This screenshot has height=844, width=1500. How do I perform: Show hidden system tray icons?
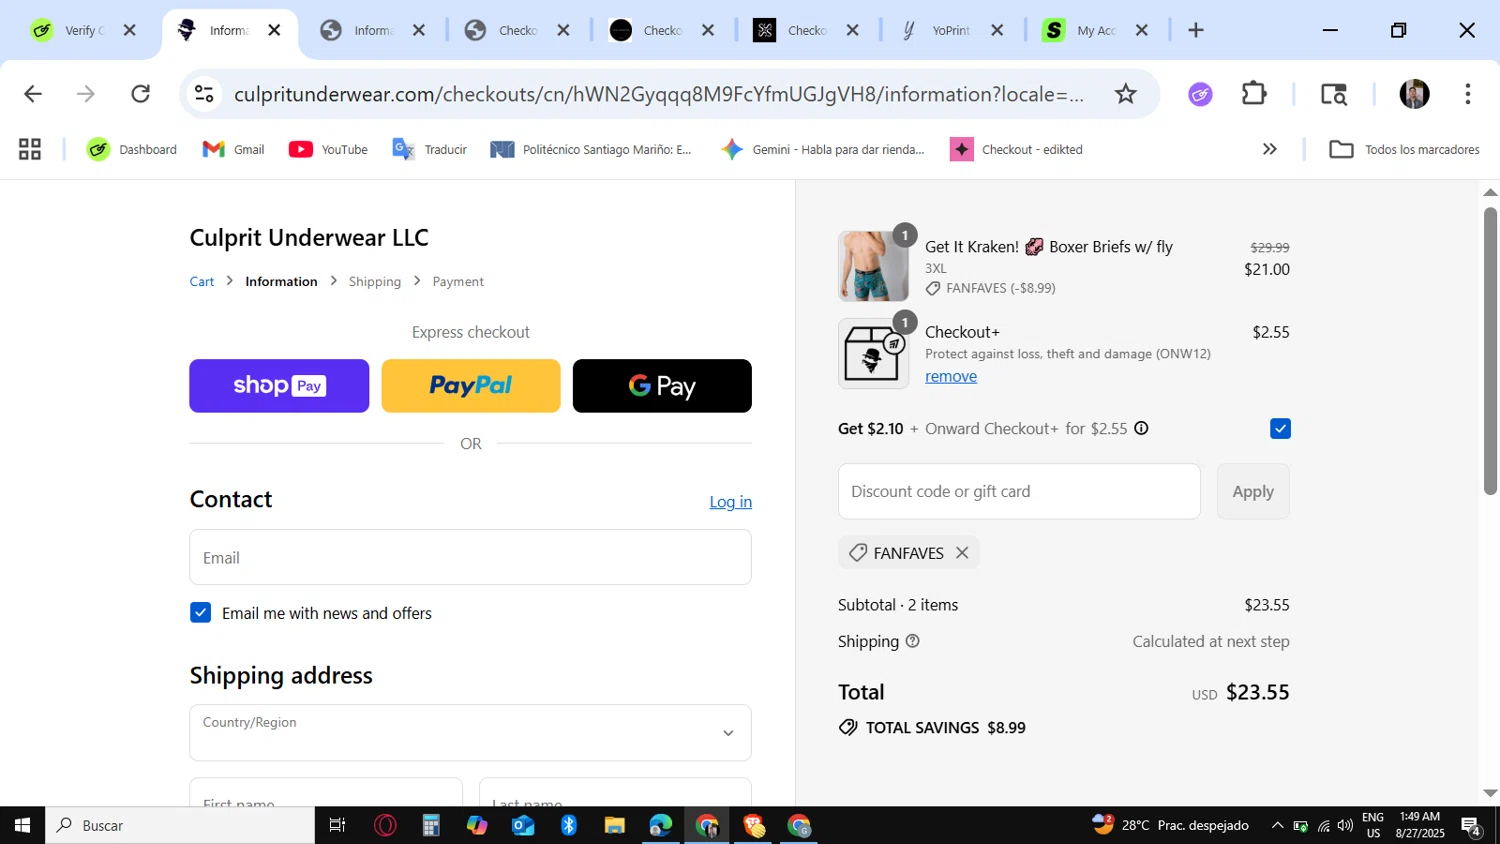pos(1277,825)
